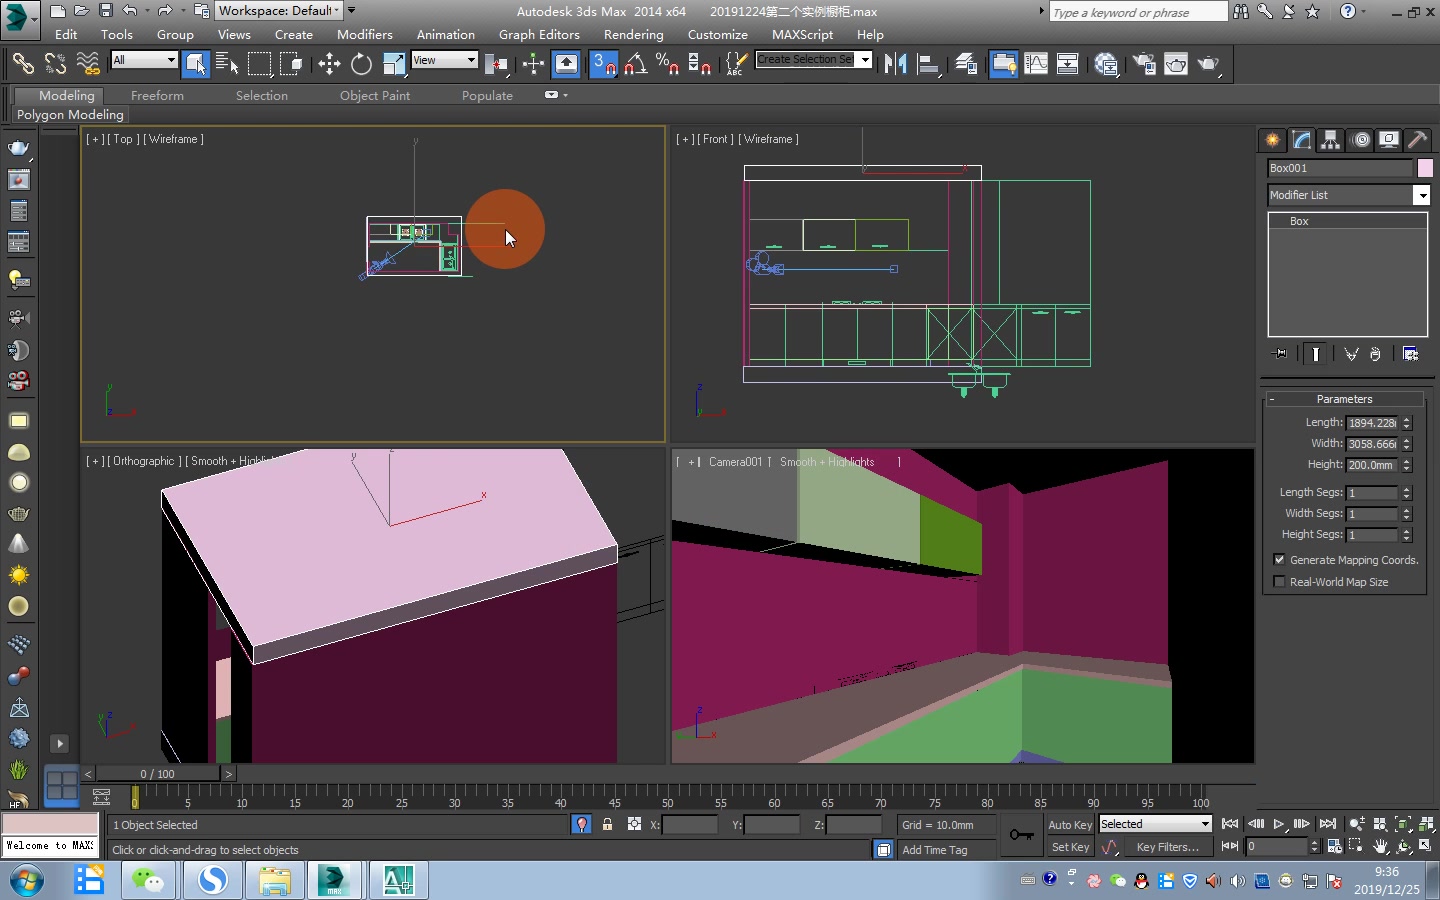Open the View reference coordinate dropdown
Viewport: 1440px width, 900px height.
click(445, 61)
